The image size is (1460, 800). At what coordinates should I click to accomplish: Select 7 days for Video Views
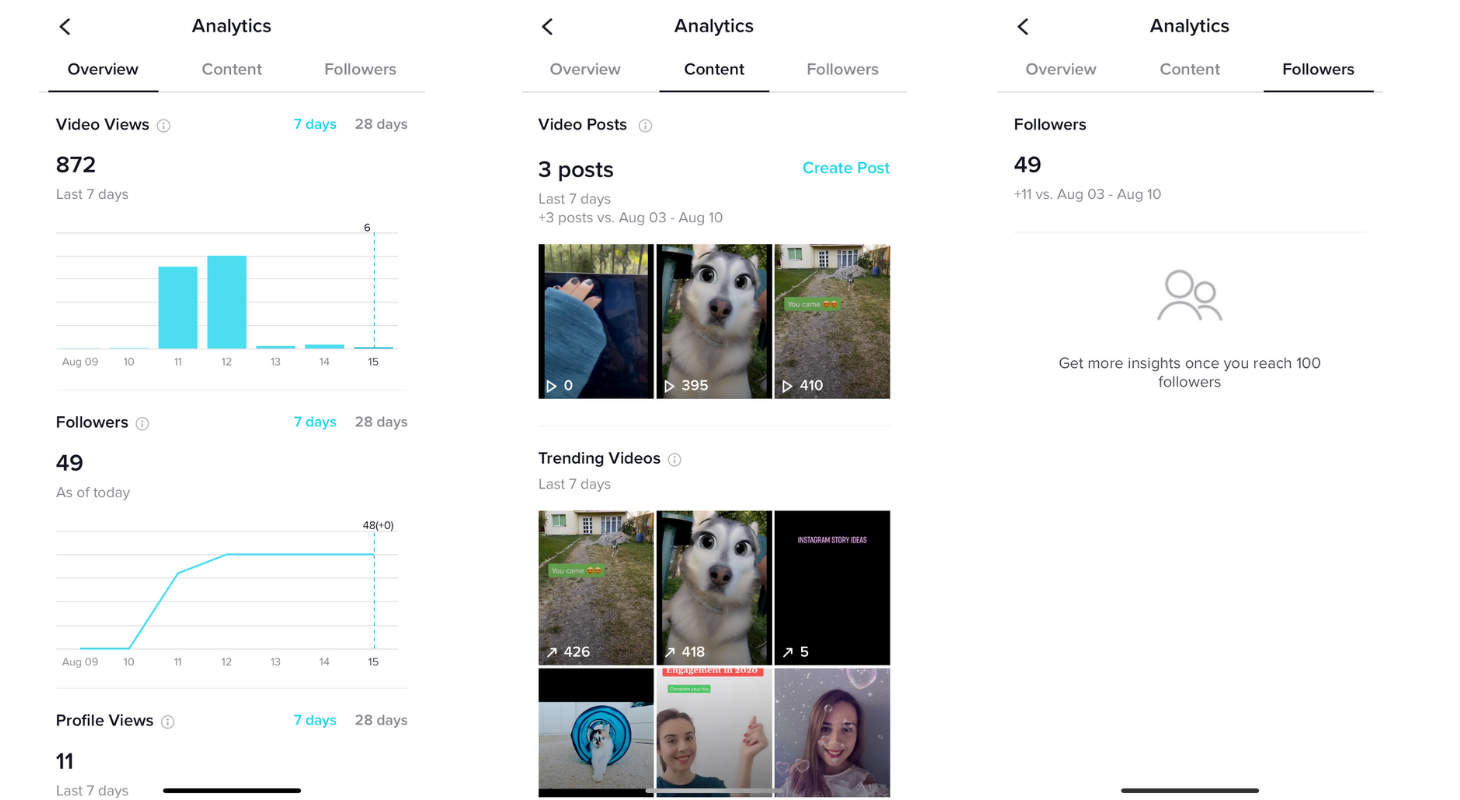[315, 124]
